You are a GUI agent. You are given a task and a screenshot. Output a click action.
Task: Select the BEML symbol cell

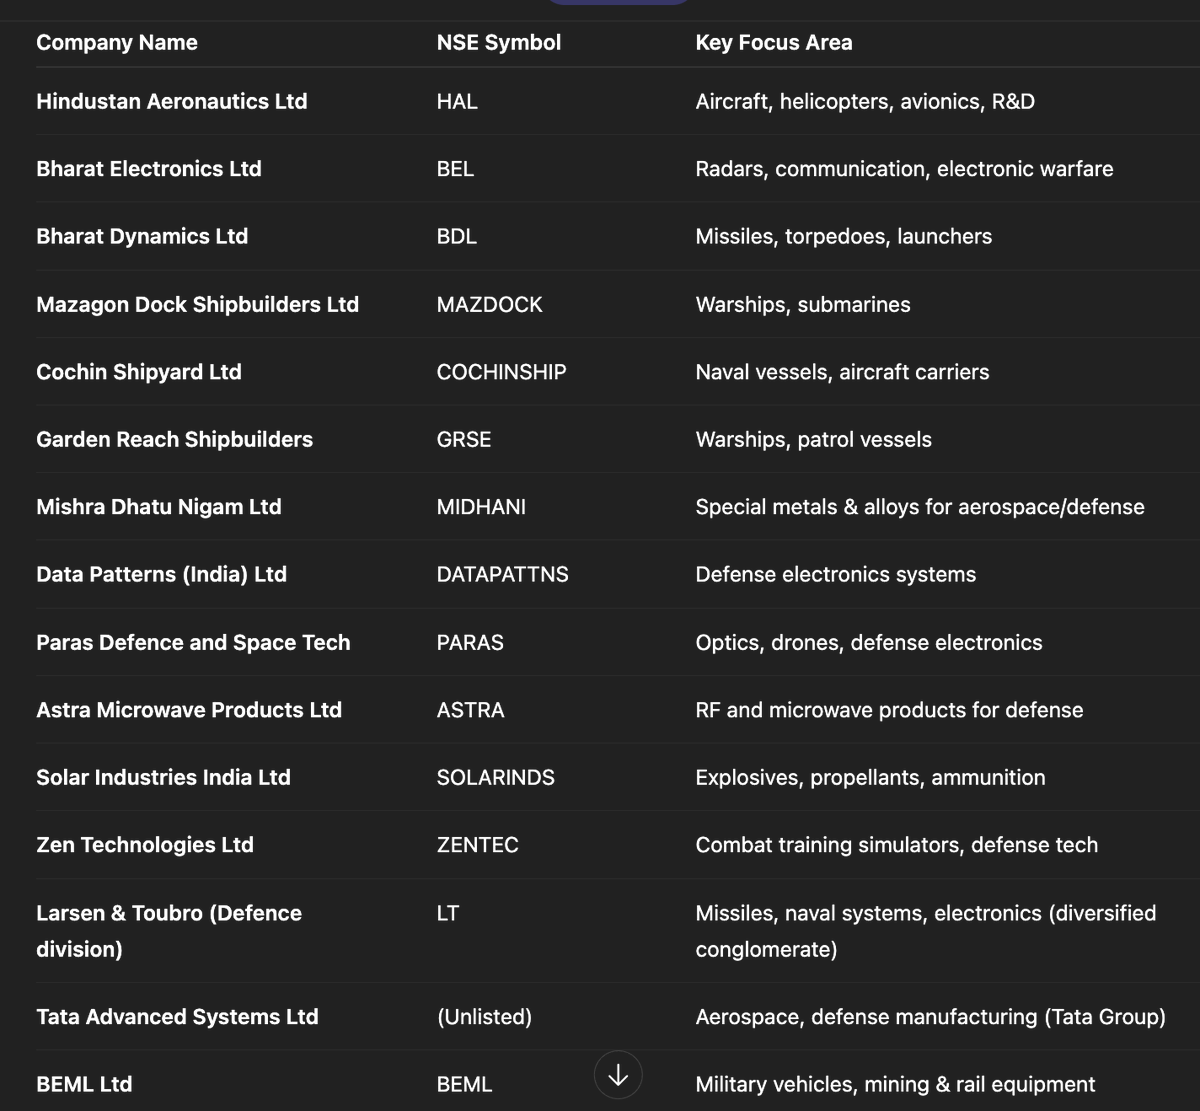click(464, 1085)
